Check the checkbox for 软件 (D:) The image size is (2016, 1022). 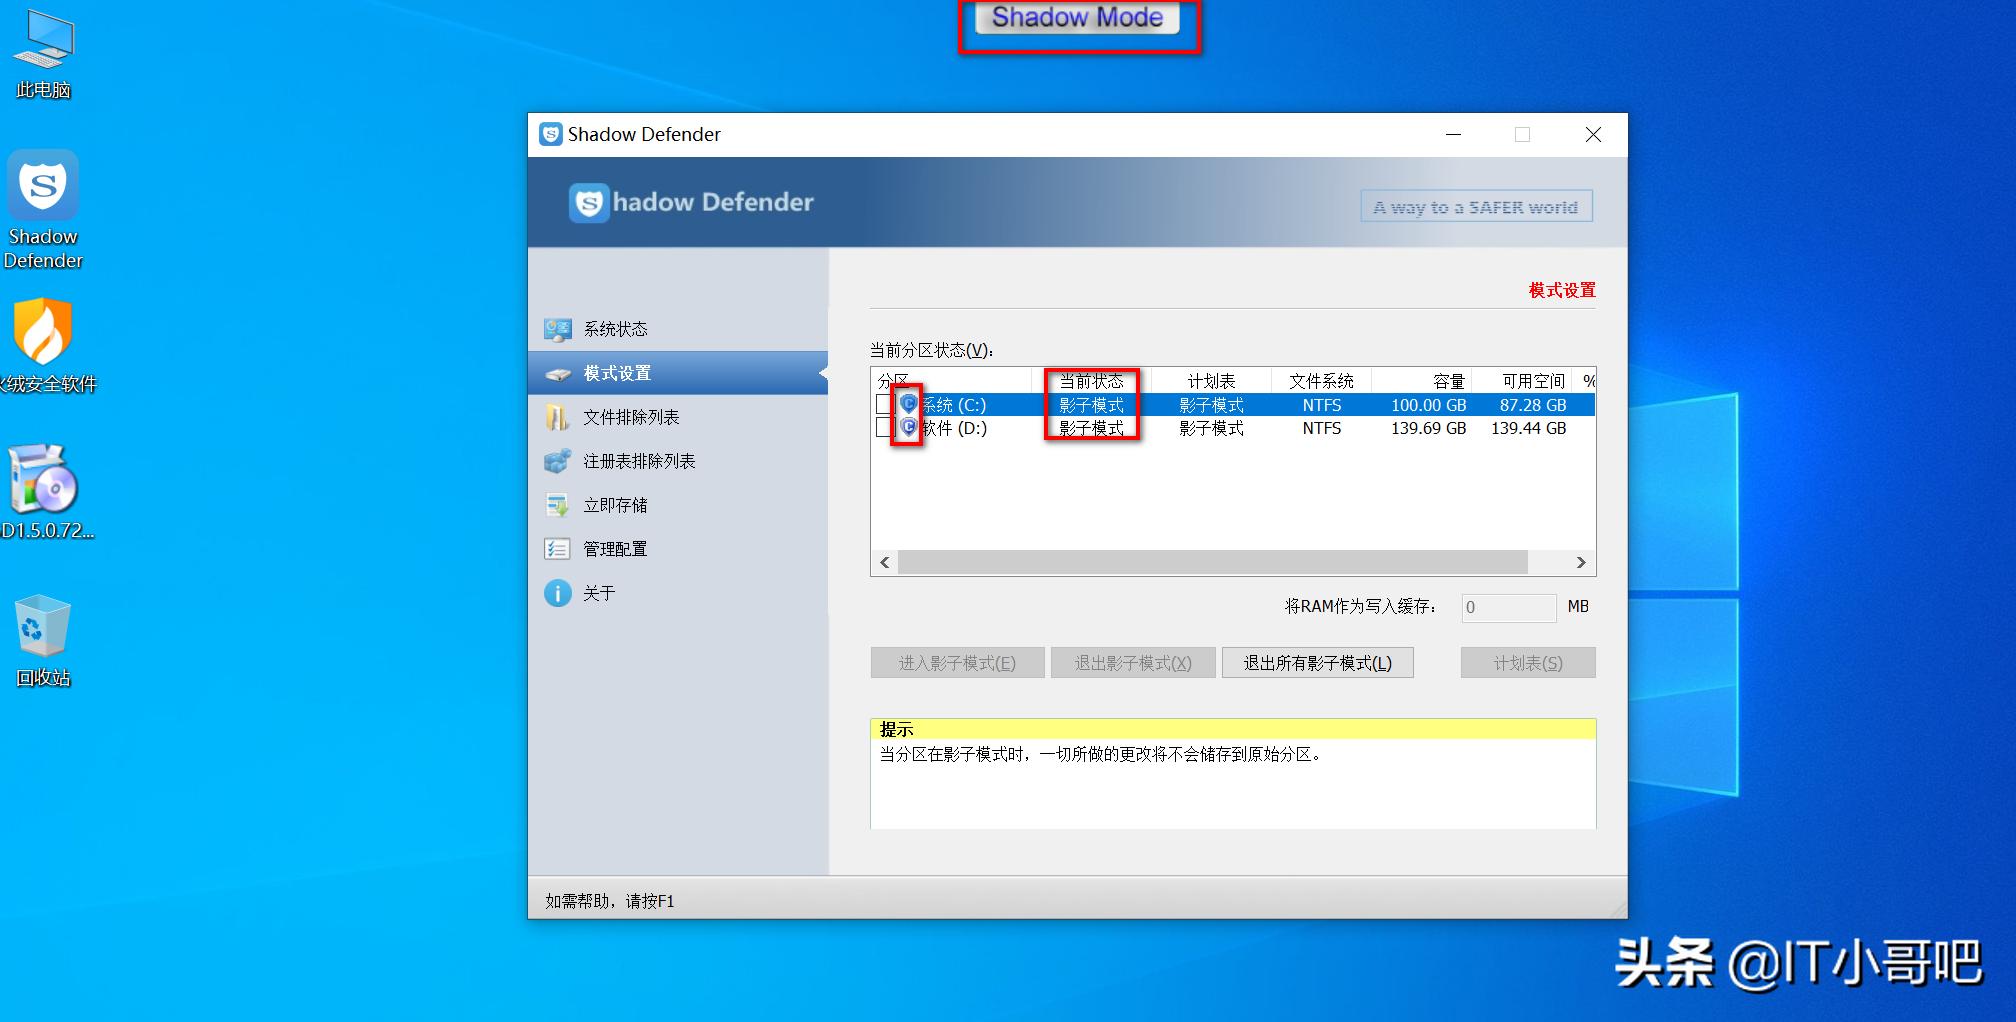(x=884, y=428)
